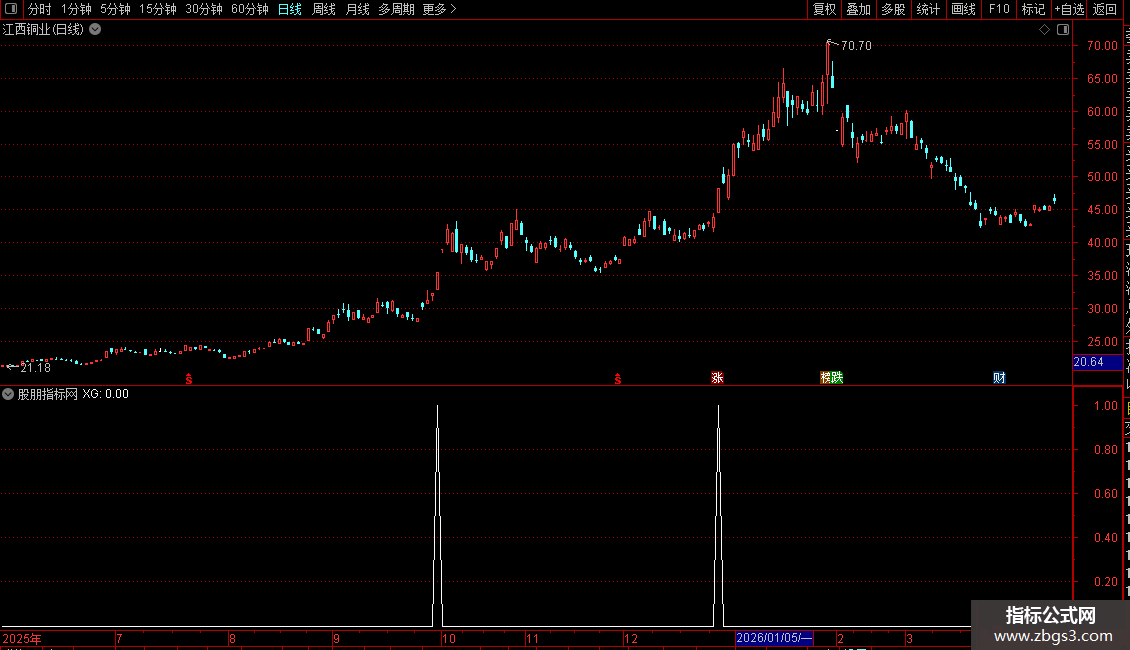Screen dimensions: 1130x650
Task: Click the diamond marker icon above the chart
Action: [x=1044, y=30]
